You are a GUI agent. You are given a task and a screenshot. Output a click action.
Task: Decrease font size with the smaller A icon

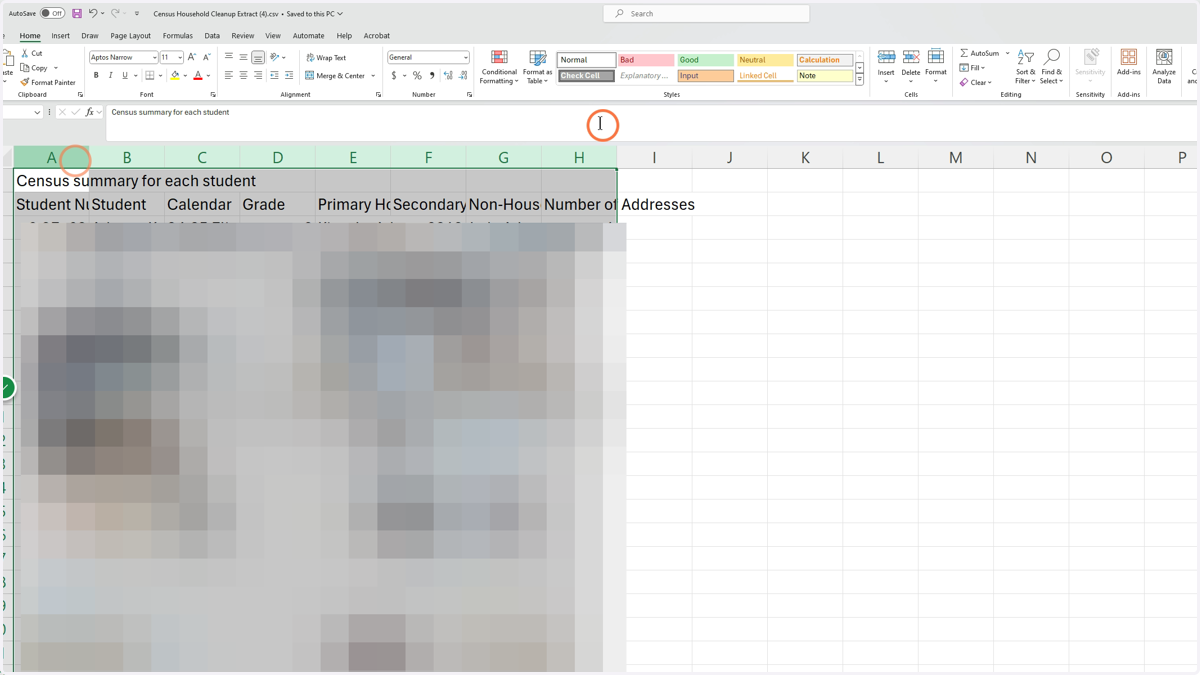(x=206, y=57)
